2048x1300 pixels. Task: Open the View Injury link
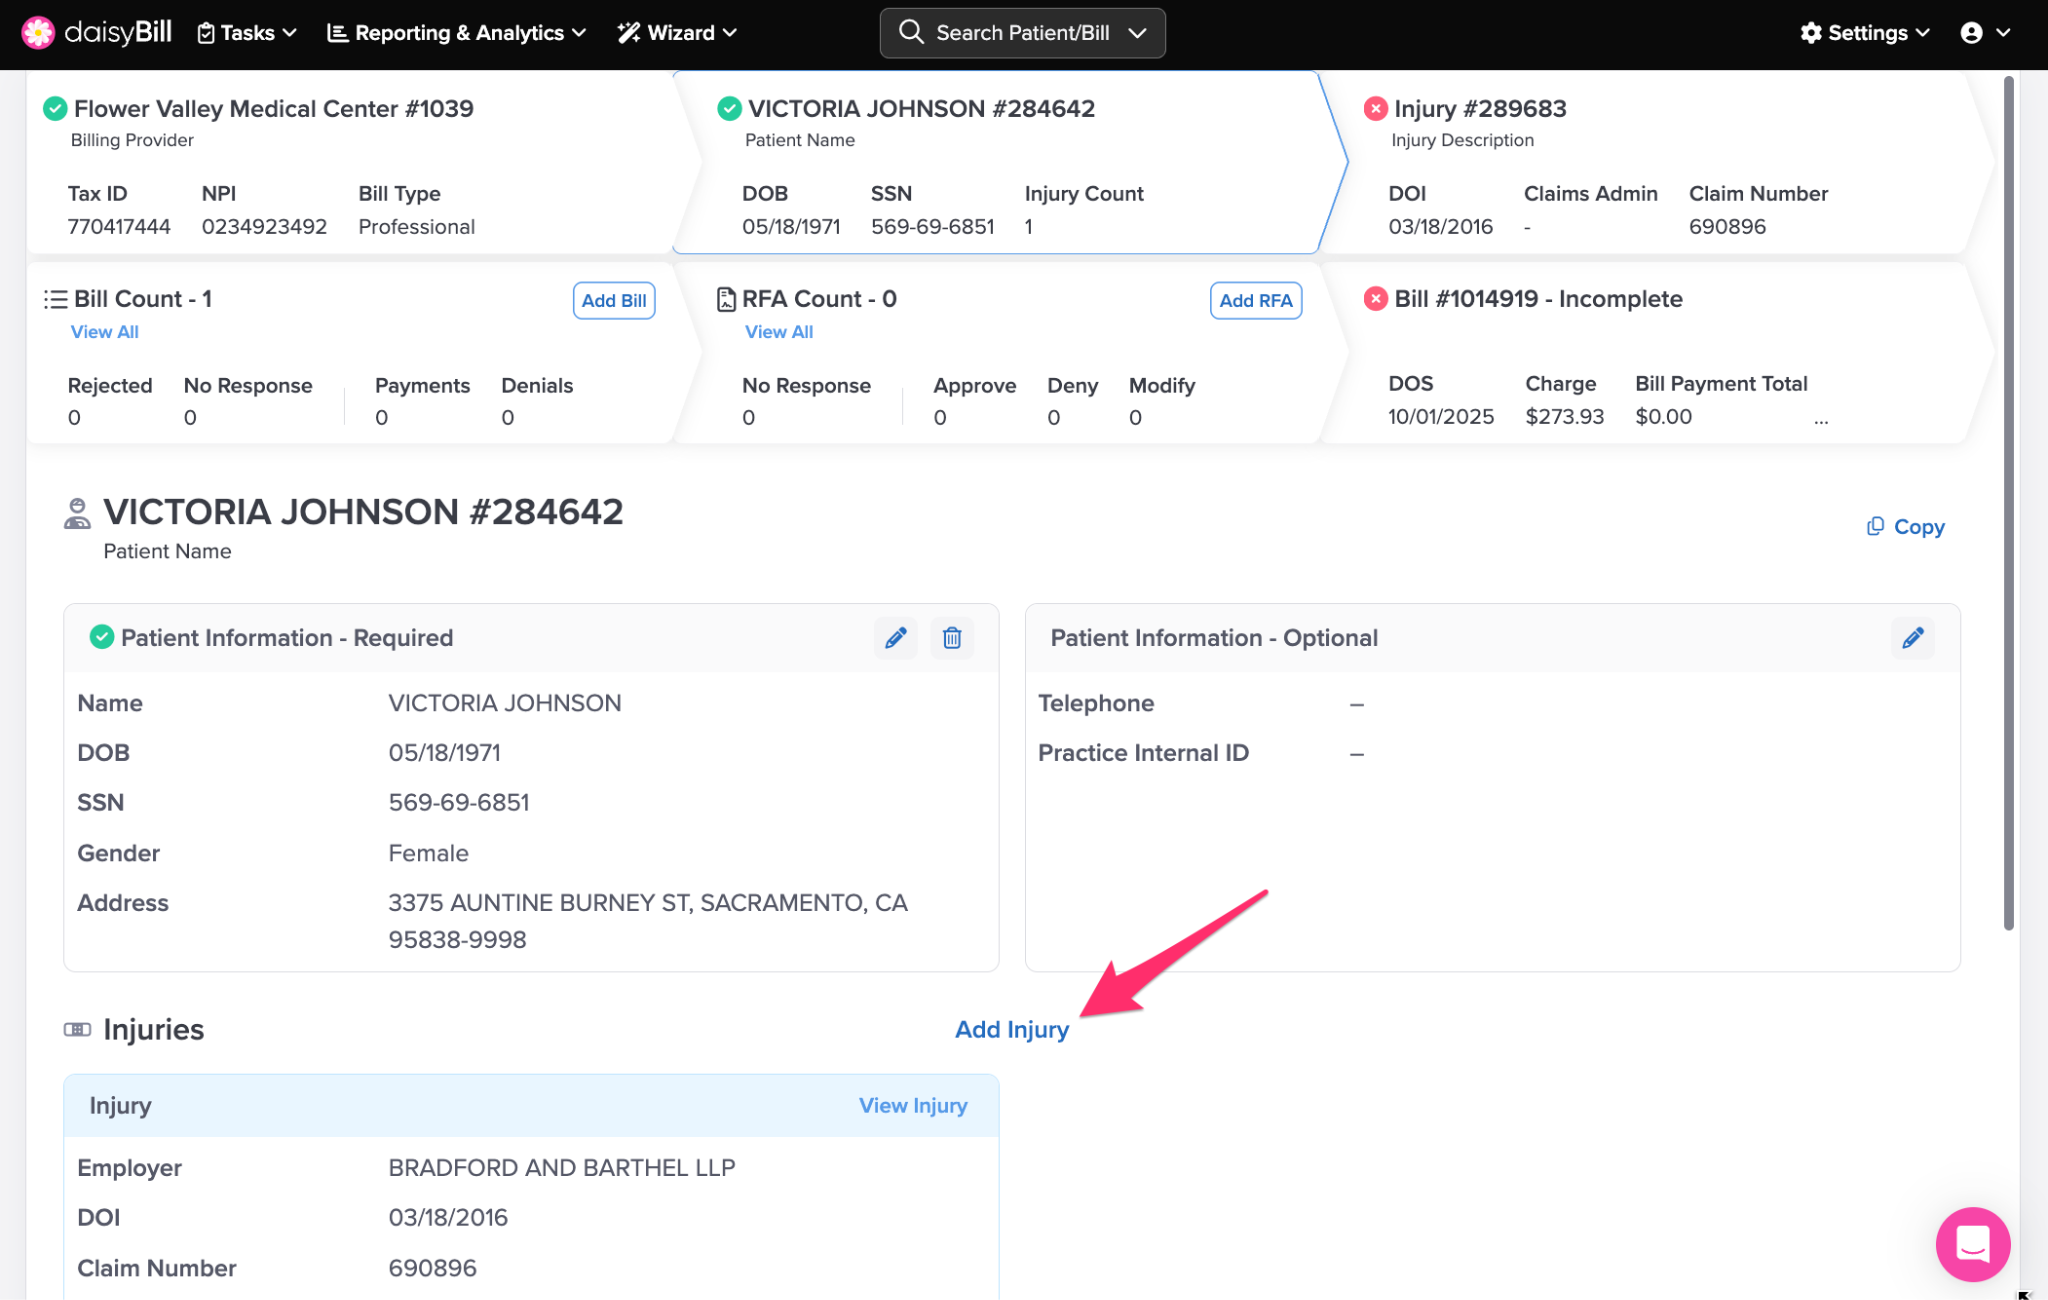(x=912, y=1105)
